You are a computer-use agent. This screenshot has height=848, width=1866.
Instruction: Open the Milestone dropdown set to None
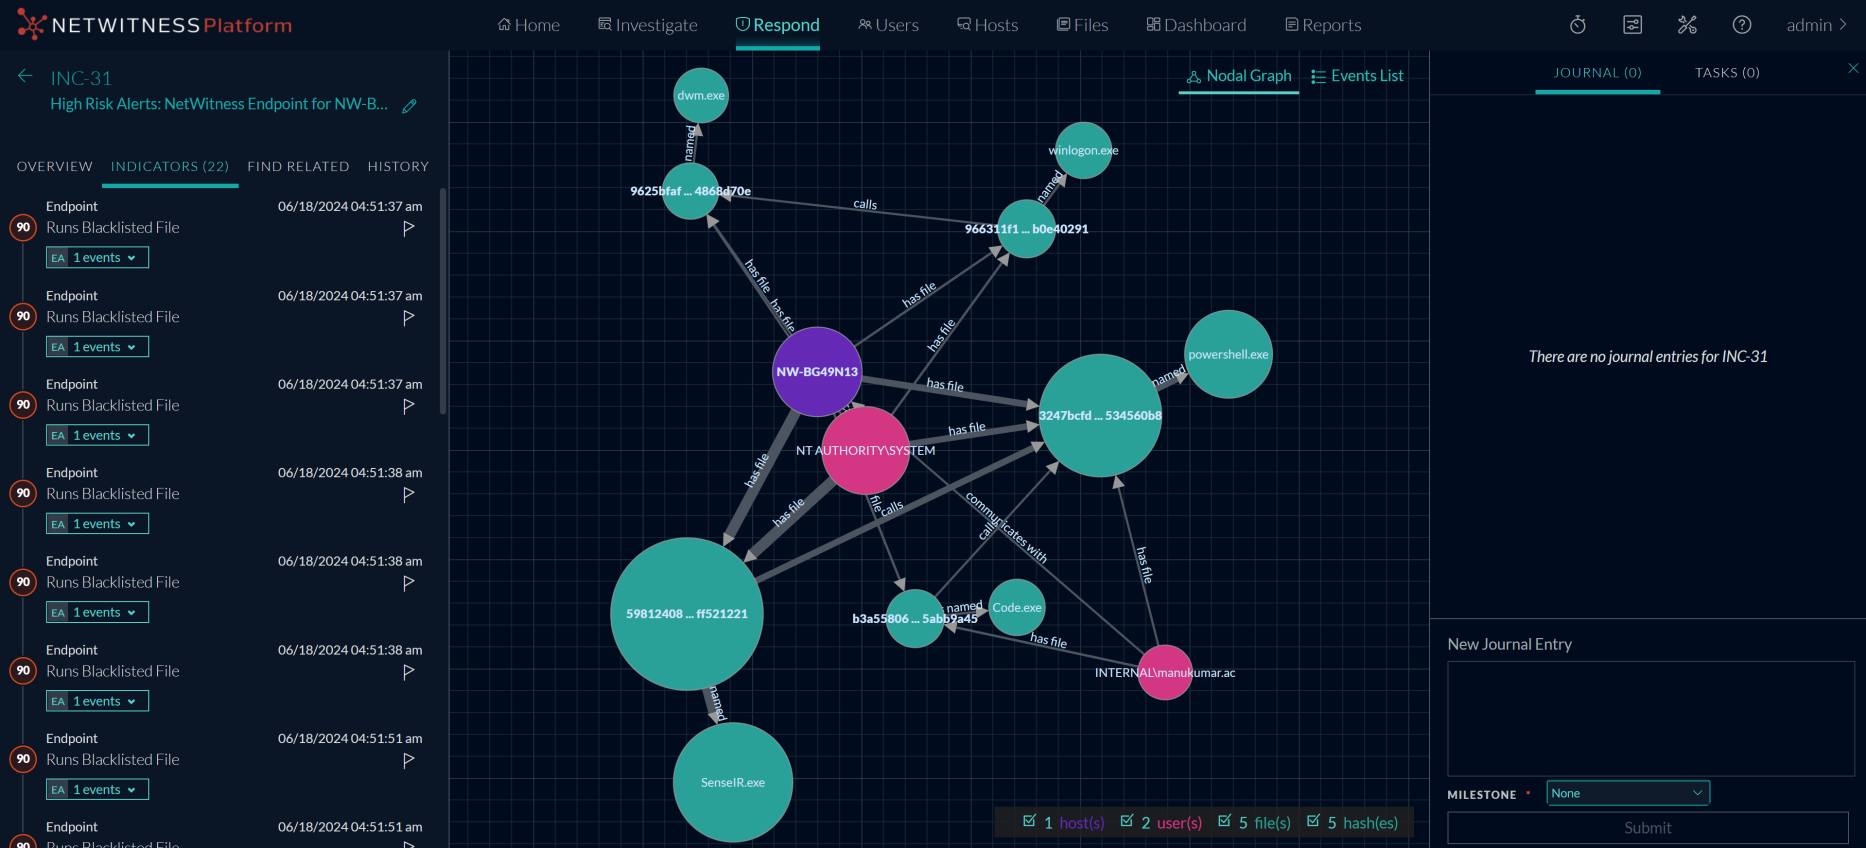(1628, 793)
